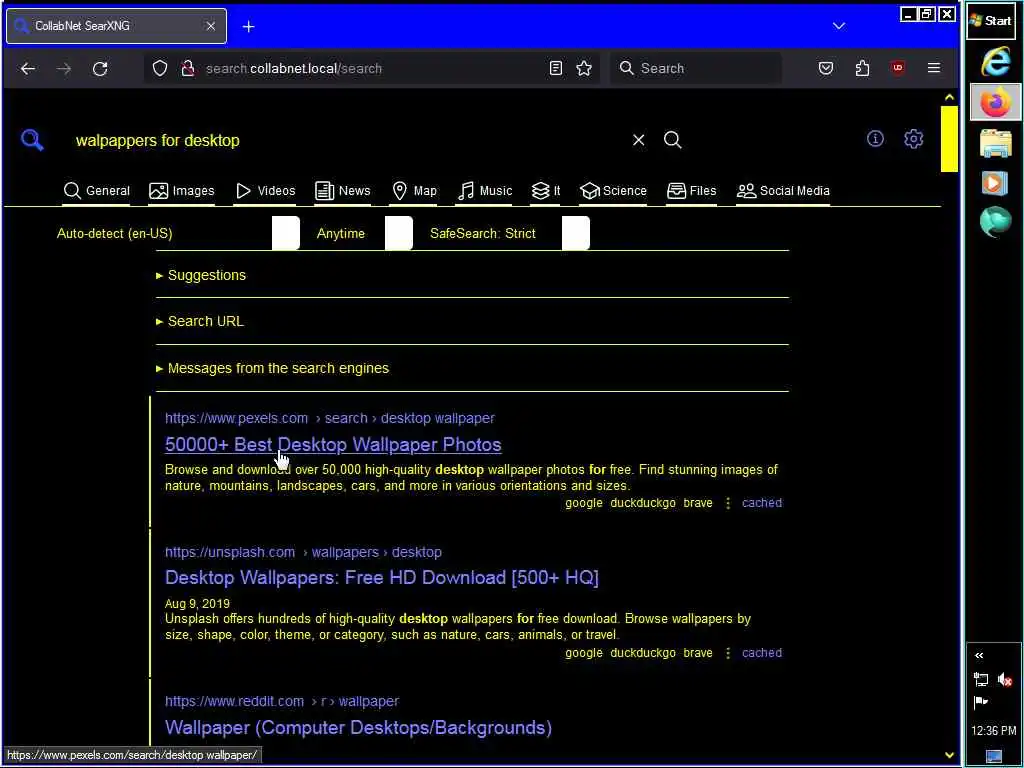Open the SafeSearch: Strict dropdown

(509, 233)
